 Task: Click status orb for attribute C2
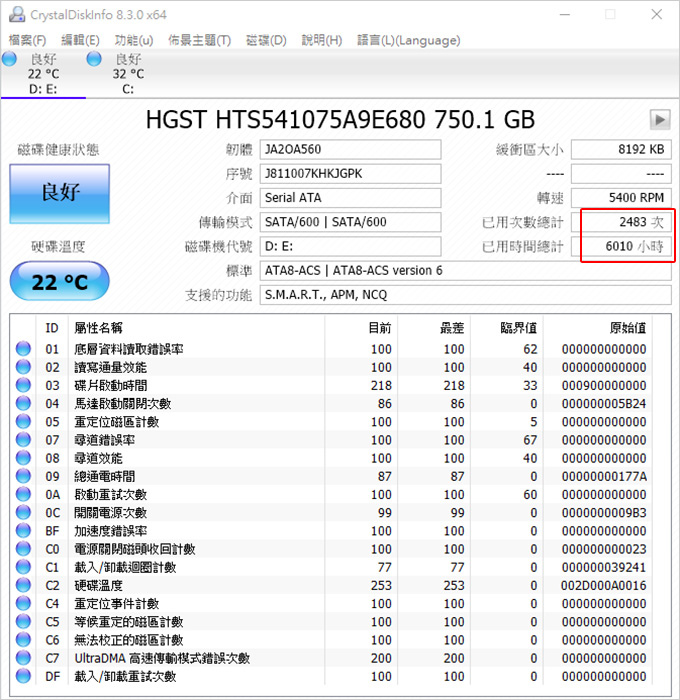tap(23, 585)
